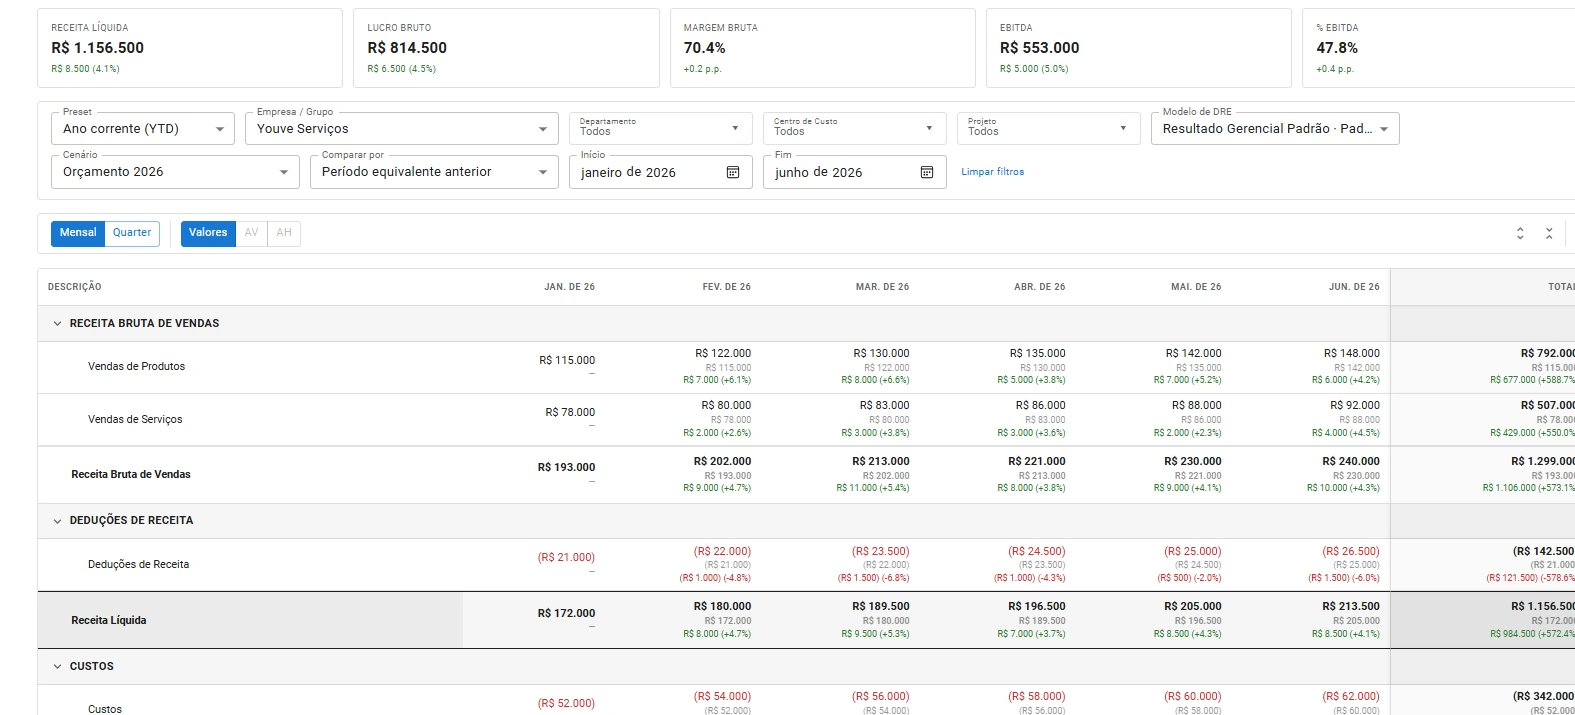Collapse all rows icon

(1549, 233)
